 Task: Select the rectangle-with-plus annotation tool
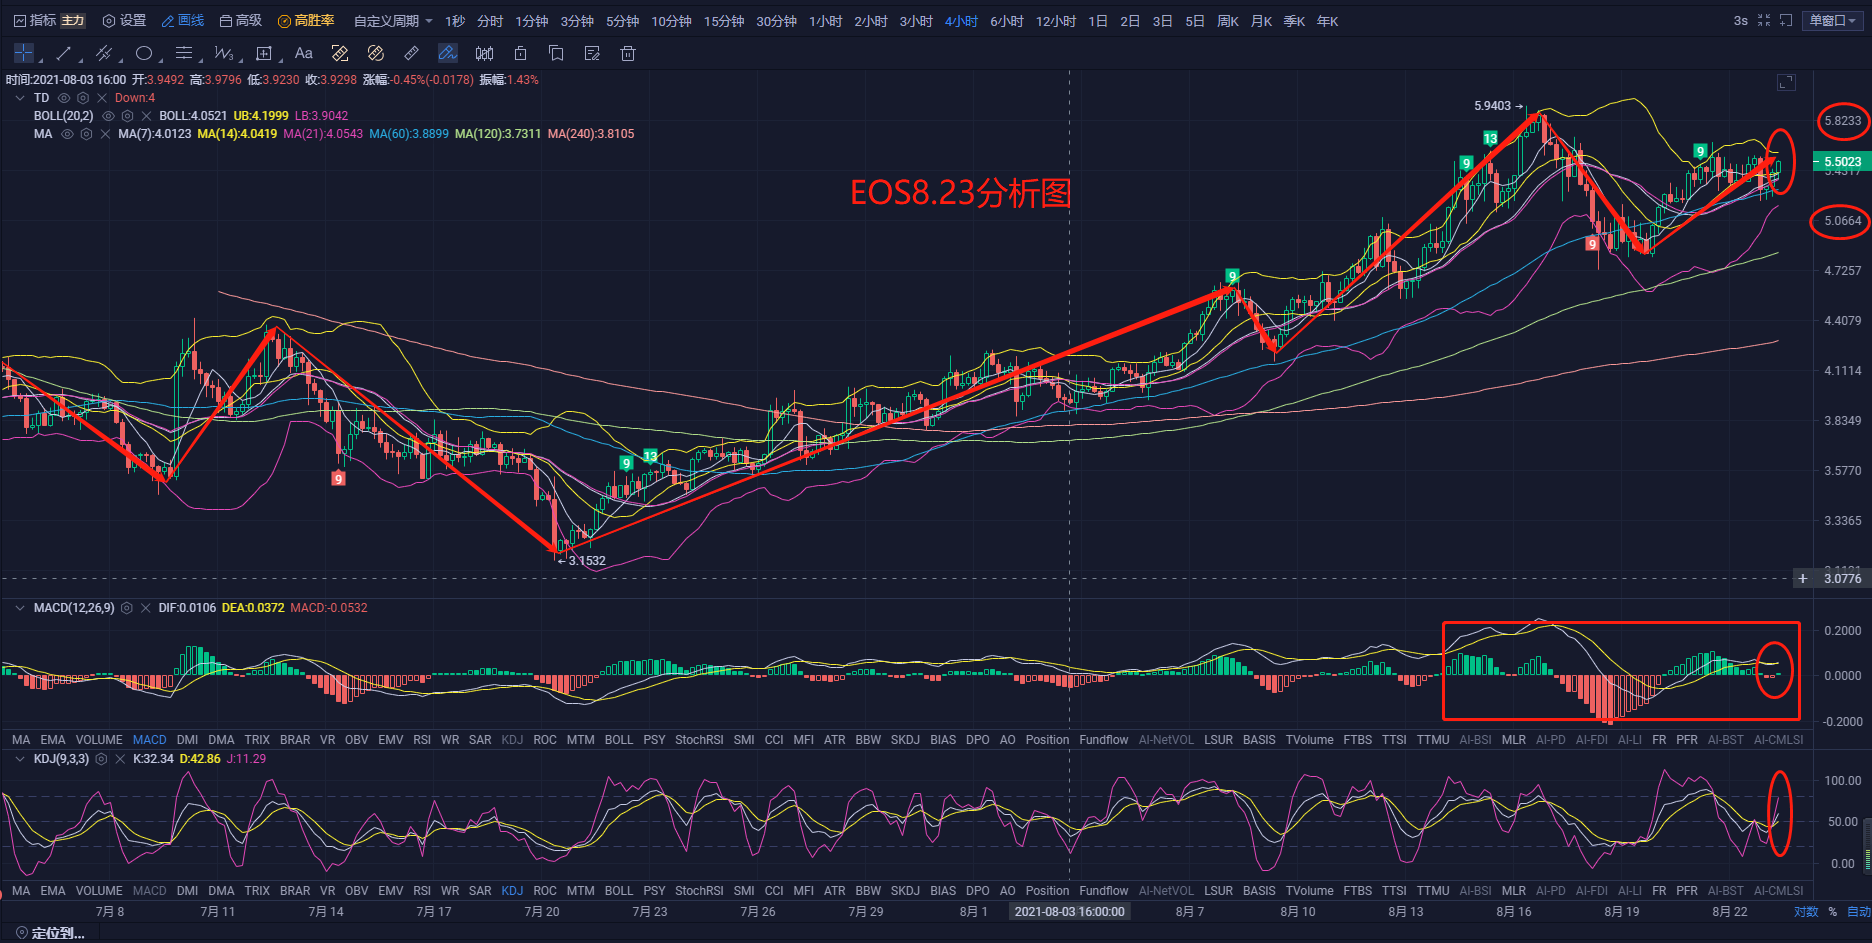(x=264, y=53)
